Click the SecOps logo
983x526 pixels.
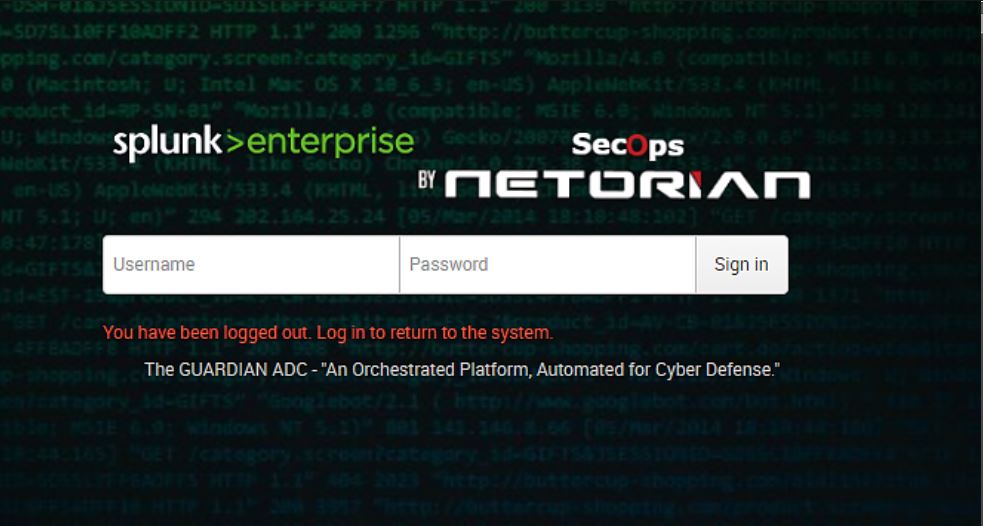[x=628, y=147]
